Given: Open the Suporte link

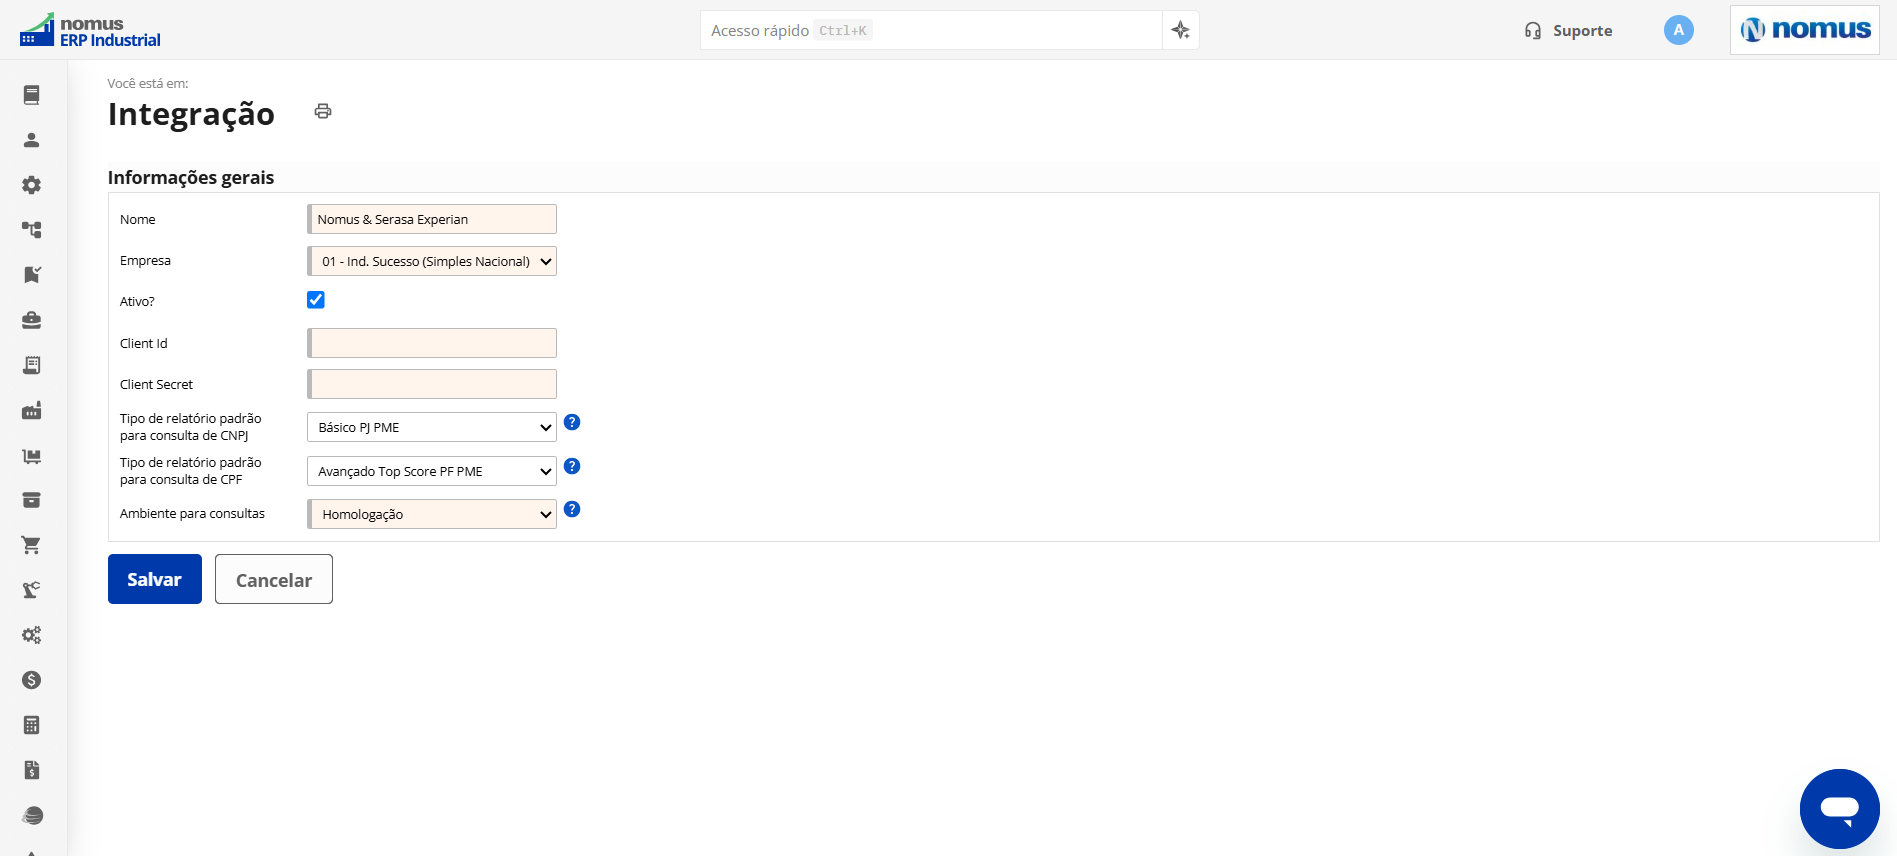Looking at the screenshot, I should pyautogui.click(x=1568, y=31).
